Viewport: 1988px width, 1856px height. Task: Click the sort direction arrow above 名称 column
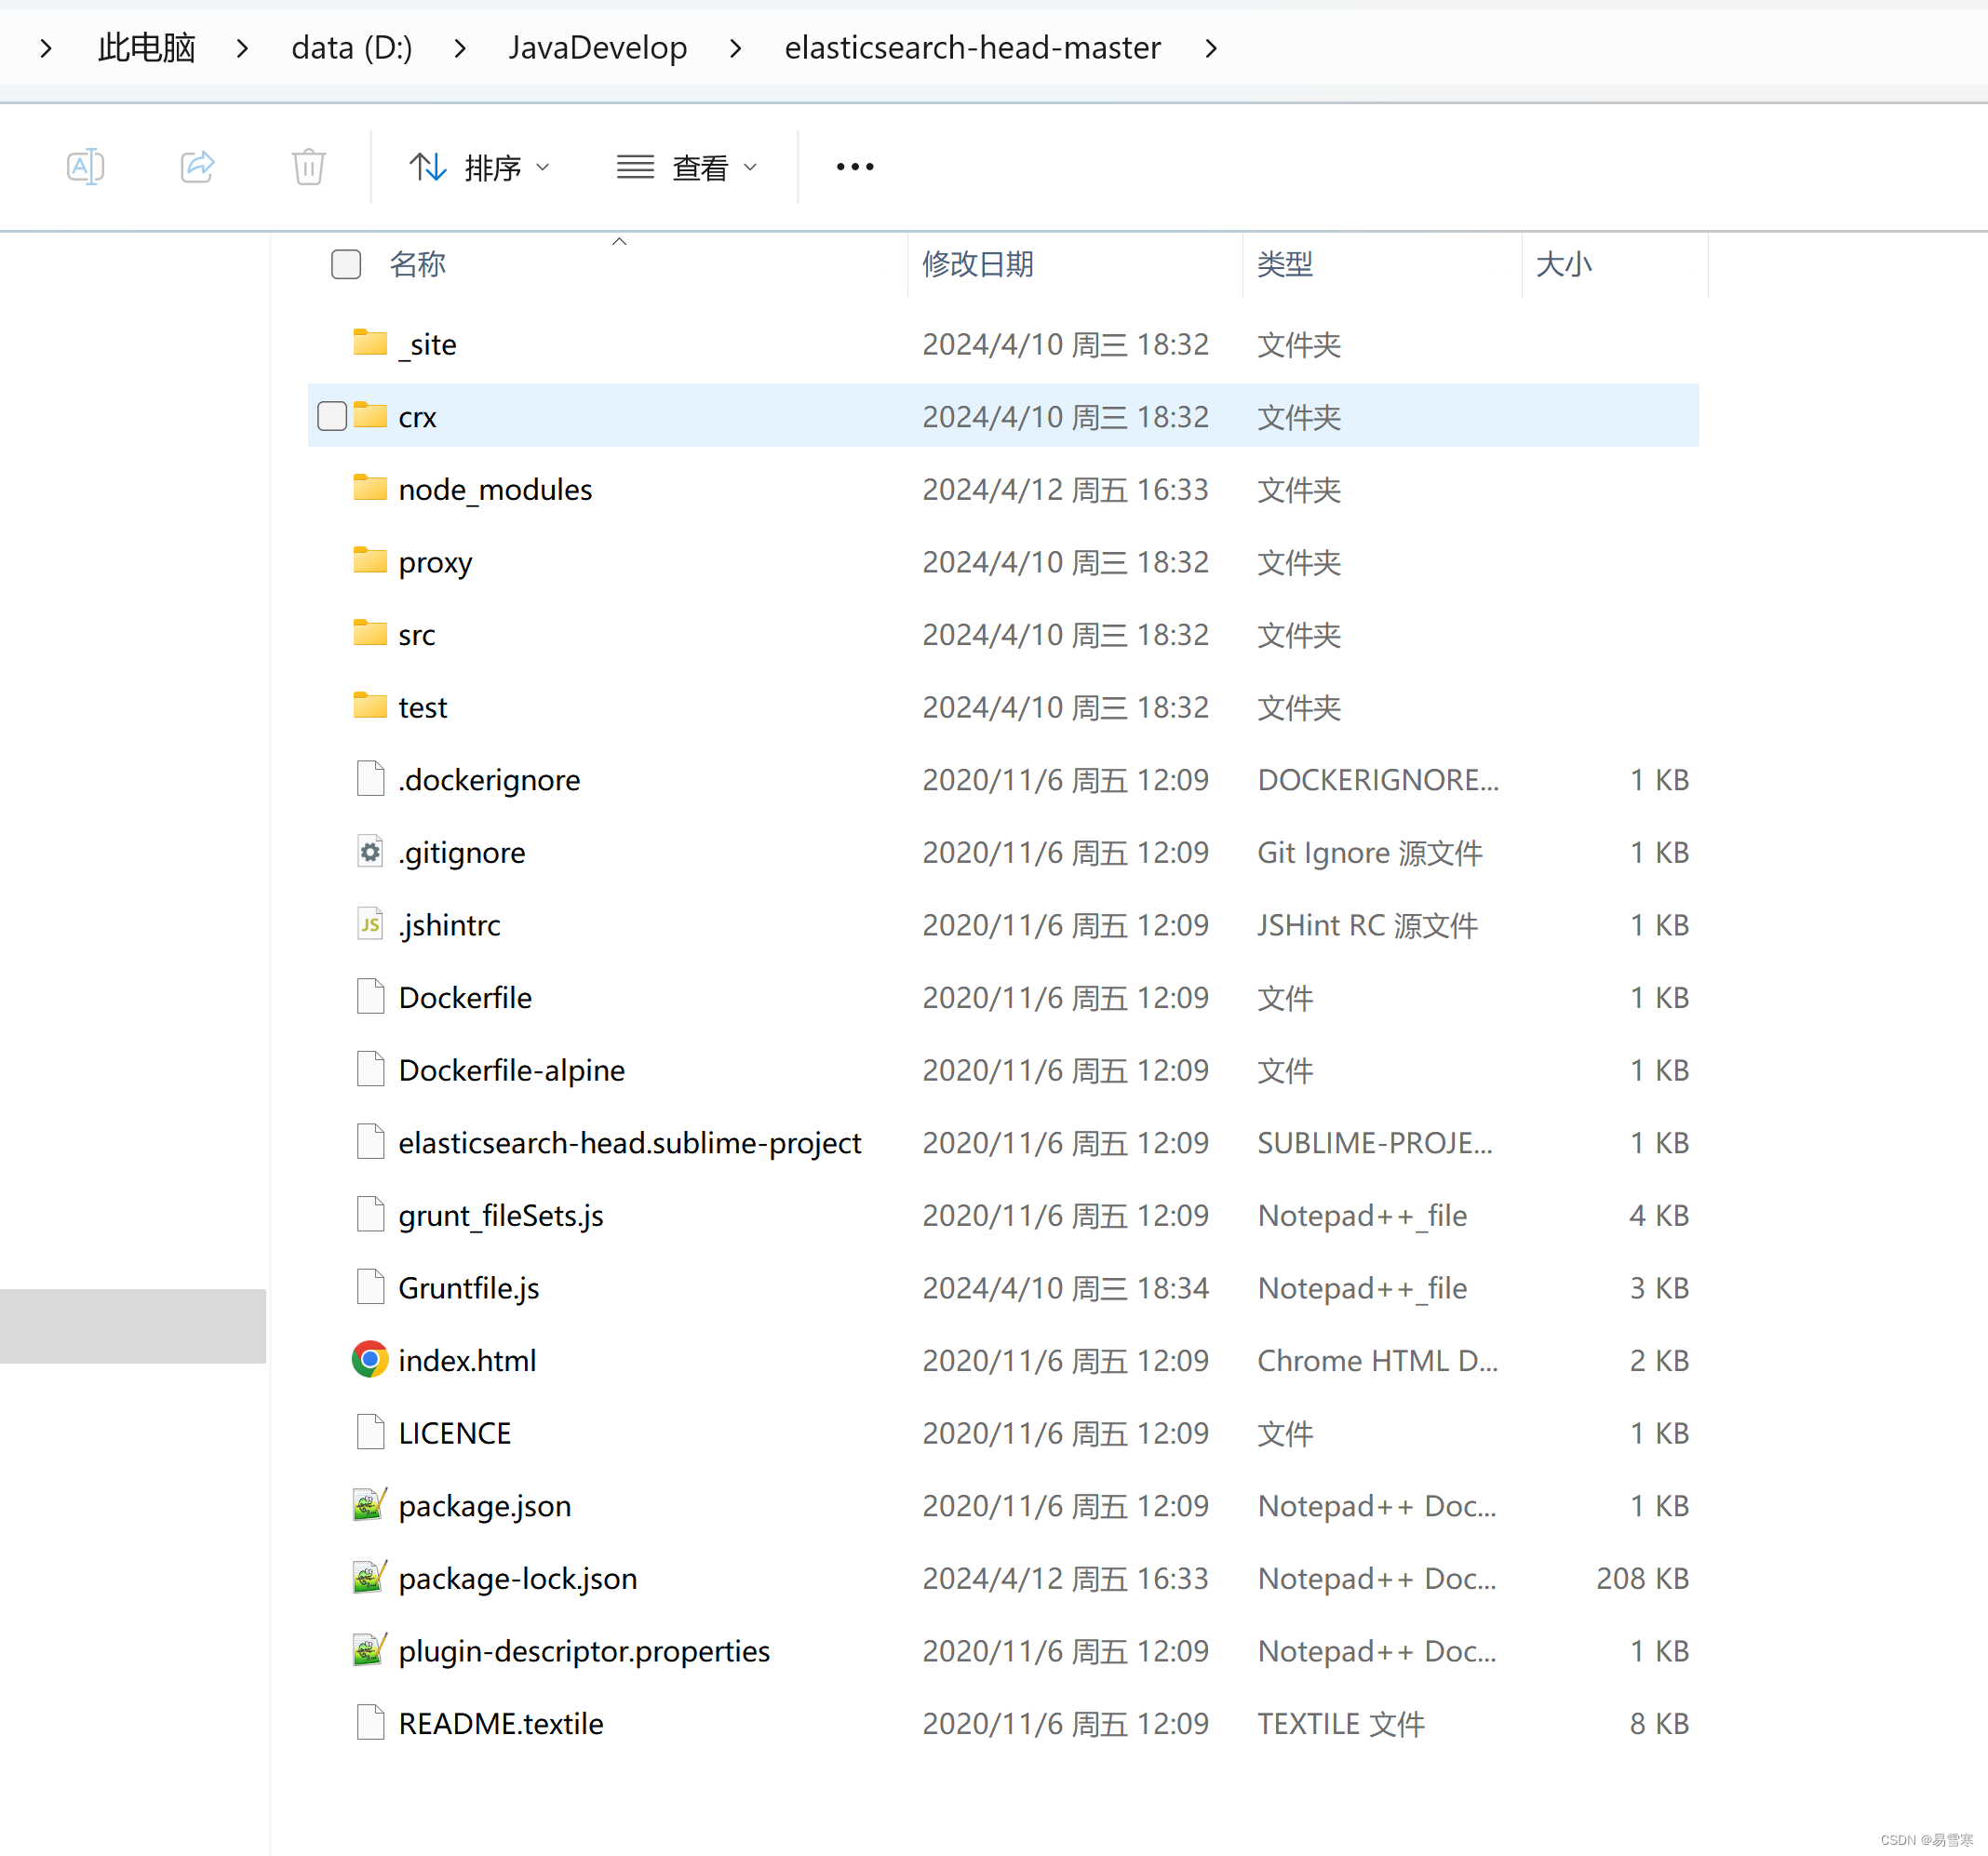[619, 240]
